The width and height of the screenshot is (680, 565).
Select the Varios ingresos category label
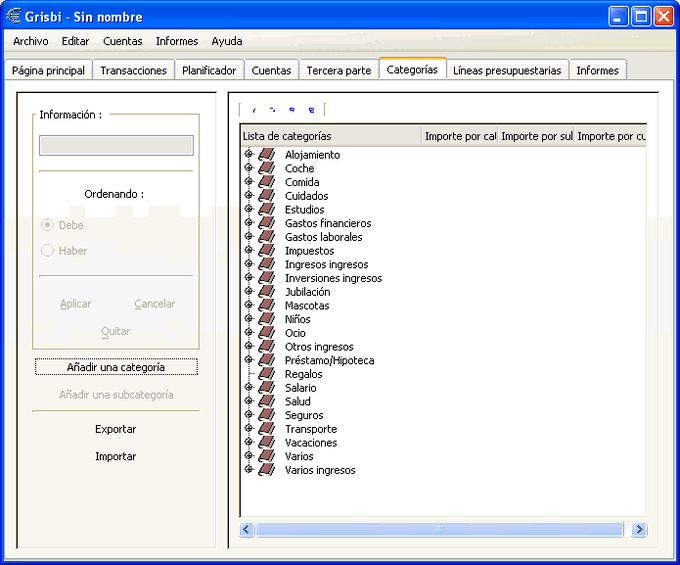320,470
